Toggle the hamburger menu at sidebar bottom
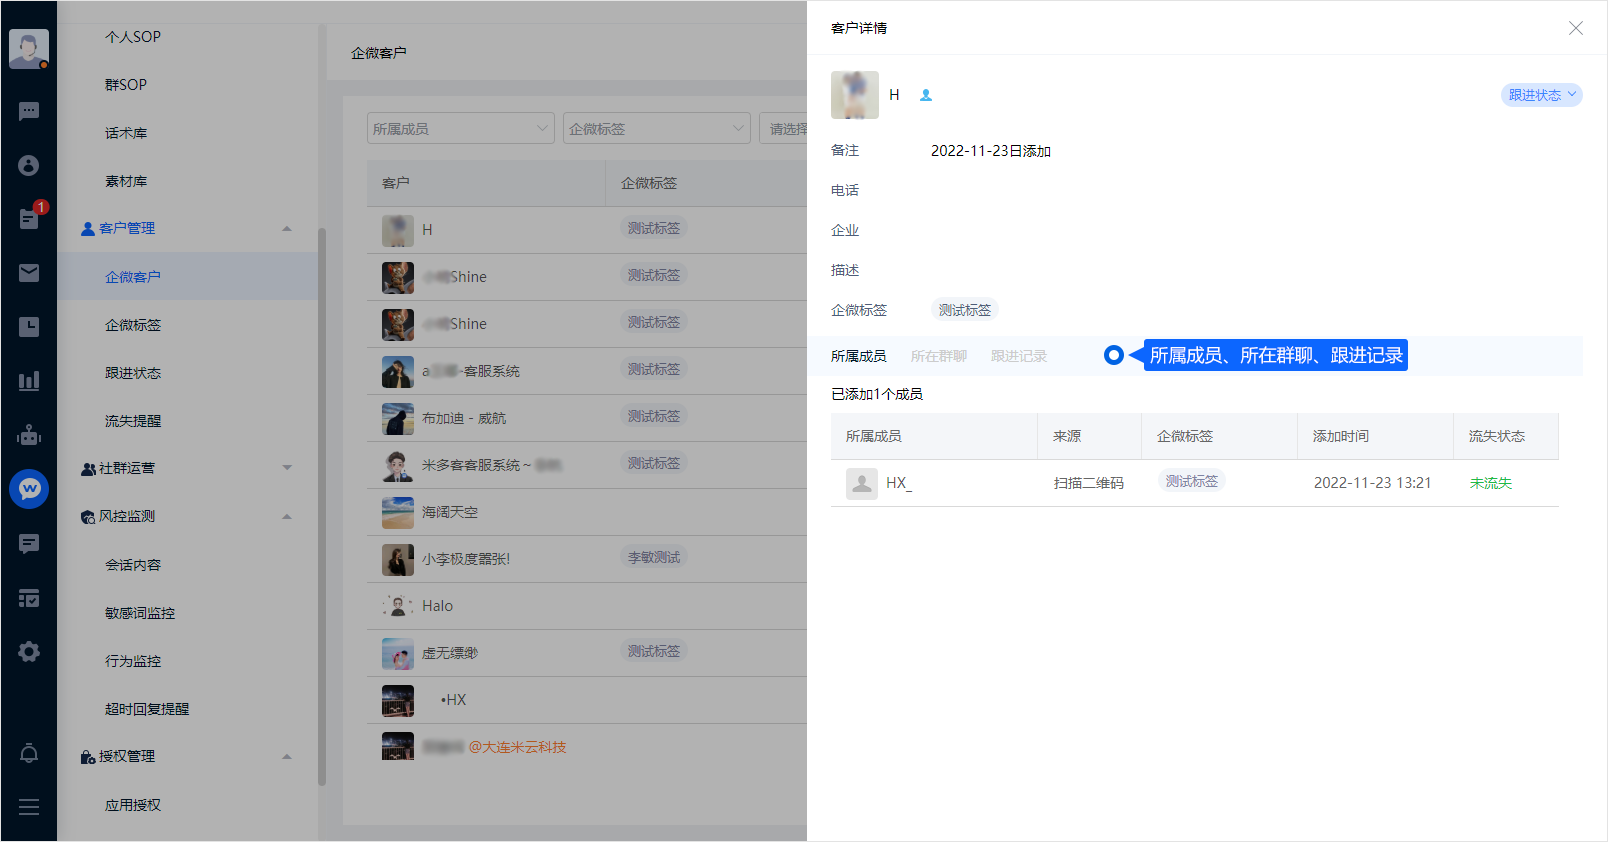The image size is (1608, 842). pyautogui.click(x=29, y=807)
